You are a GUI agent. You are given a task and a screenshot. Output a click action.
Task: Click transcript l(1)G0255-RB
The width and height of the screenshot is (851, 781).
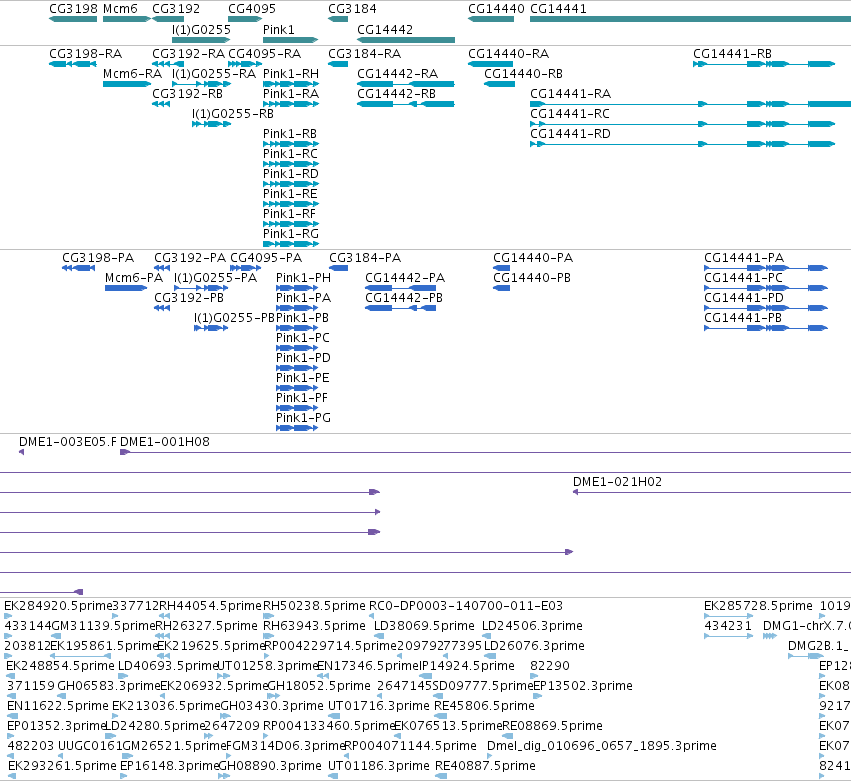tap(233, 113)
